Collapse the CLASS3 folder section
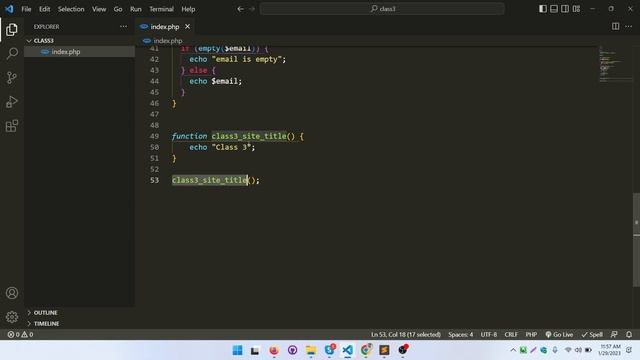The image size is (640, 360). 80,41
